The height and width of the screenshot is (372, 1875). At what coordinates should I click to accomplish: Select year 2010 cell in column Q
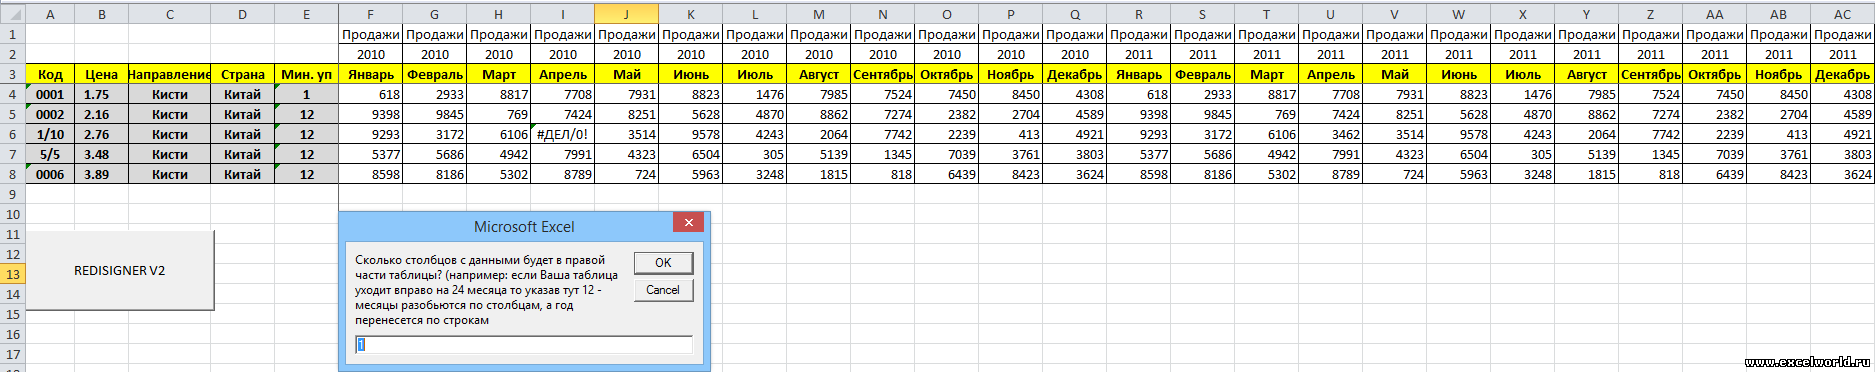tap(1075, 54)
